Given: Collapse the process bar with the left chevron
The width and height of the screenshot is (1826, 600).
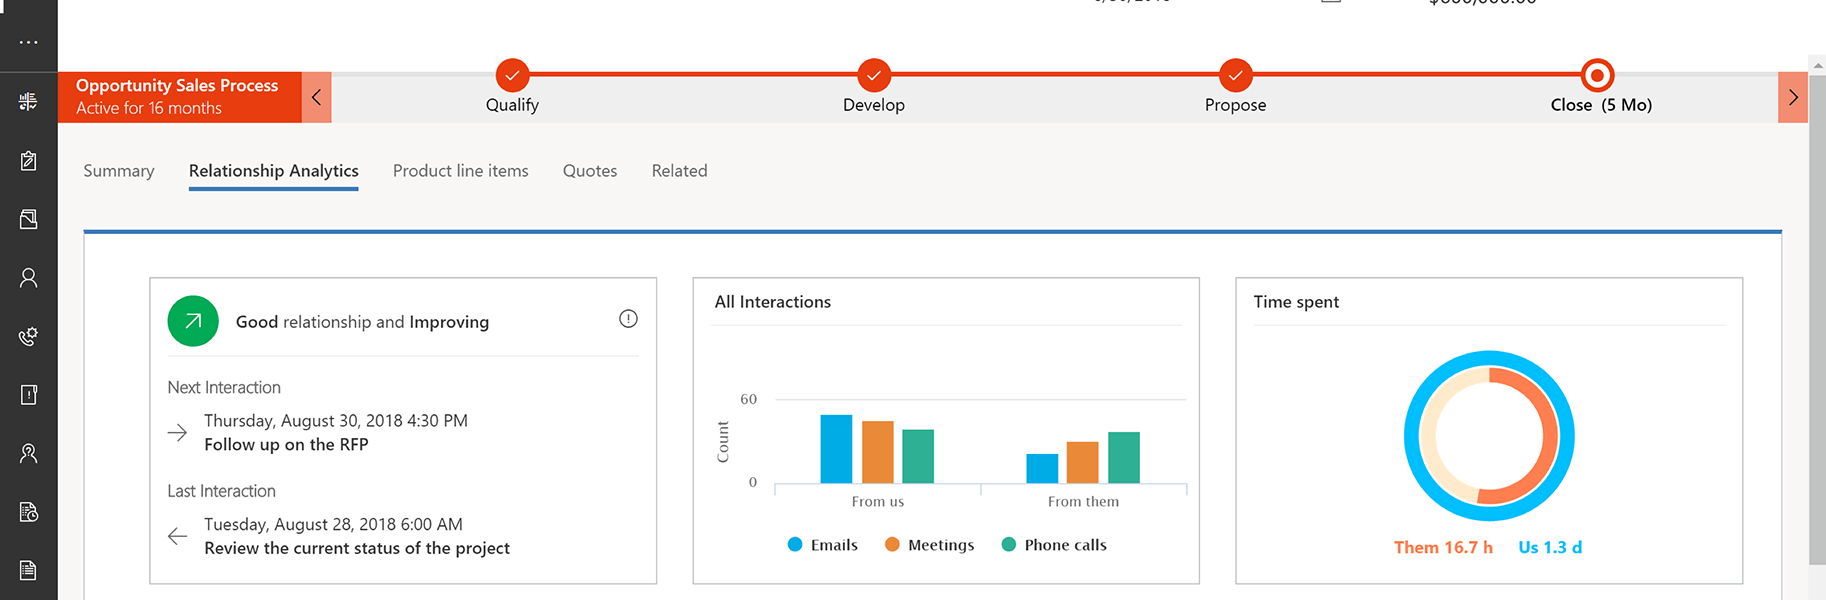Looking at the screenshot, I should pyautogui.click(x=316, y=97).
